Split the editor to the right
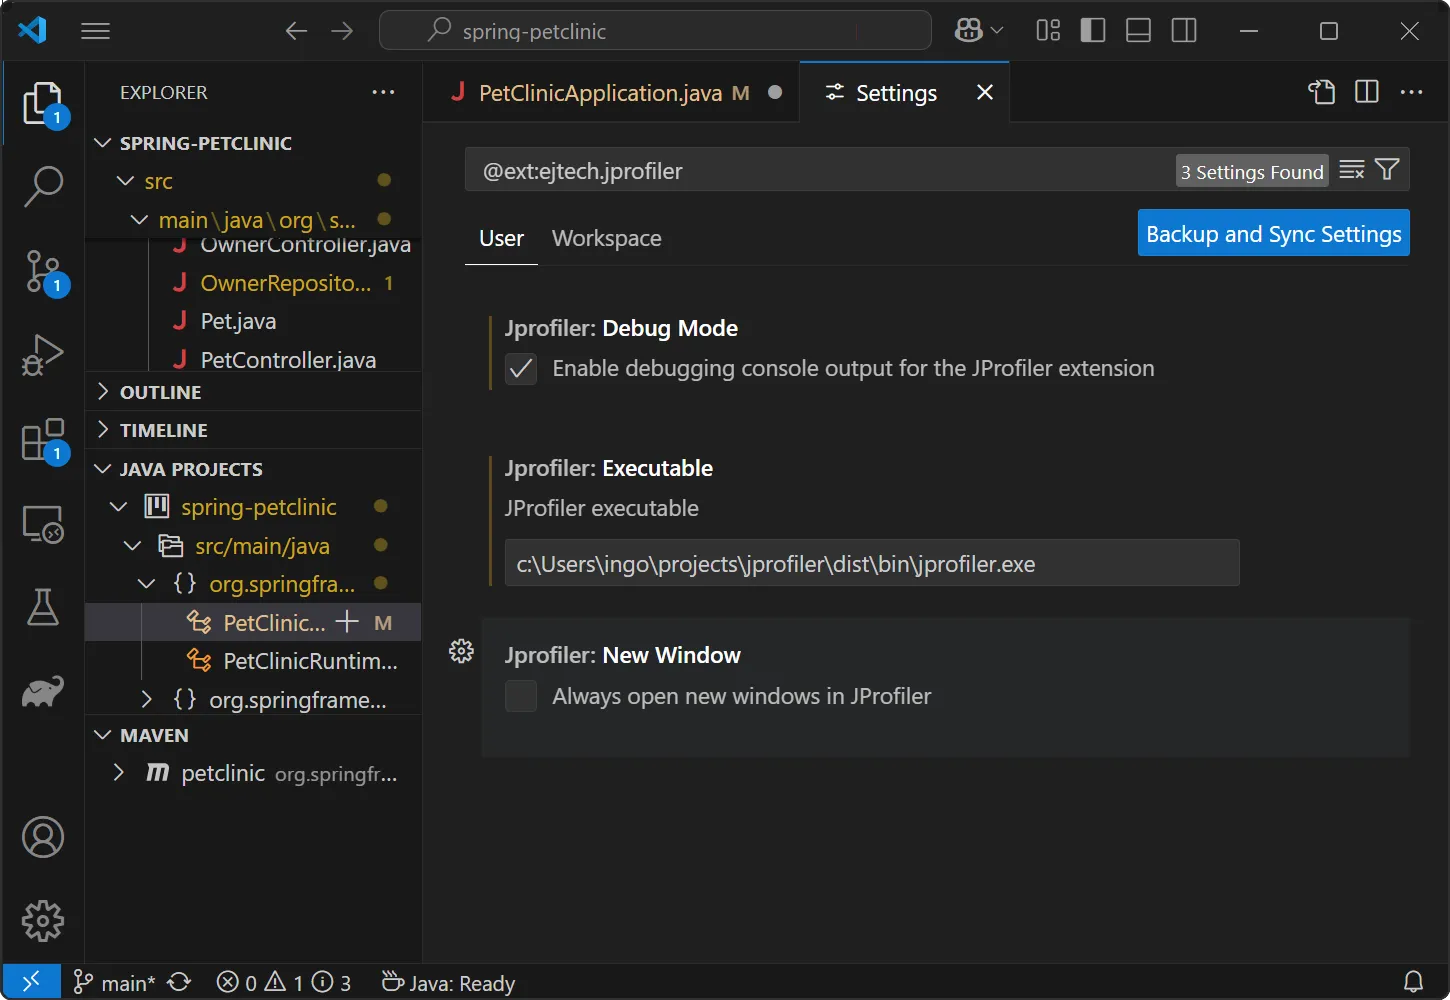 (x=1366, y=92)
